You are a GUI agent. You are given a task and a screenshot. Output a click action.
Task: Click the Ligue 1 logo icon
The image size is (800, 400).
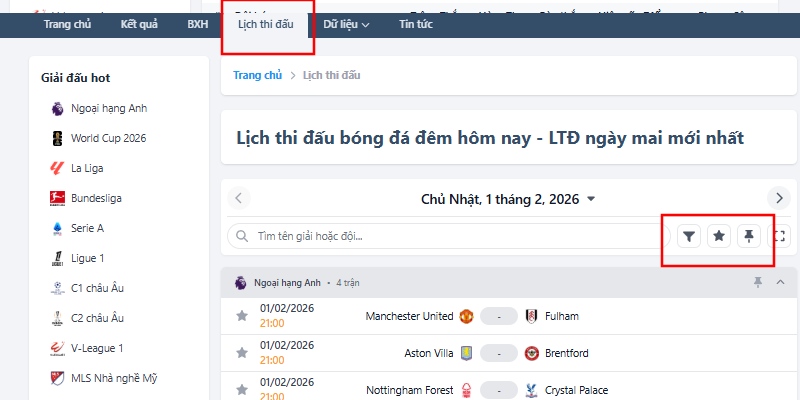(x=57, y=259)
